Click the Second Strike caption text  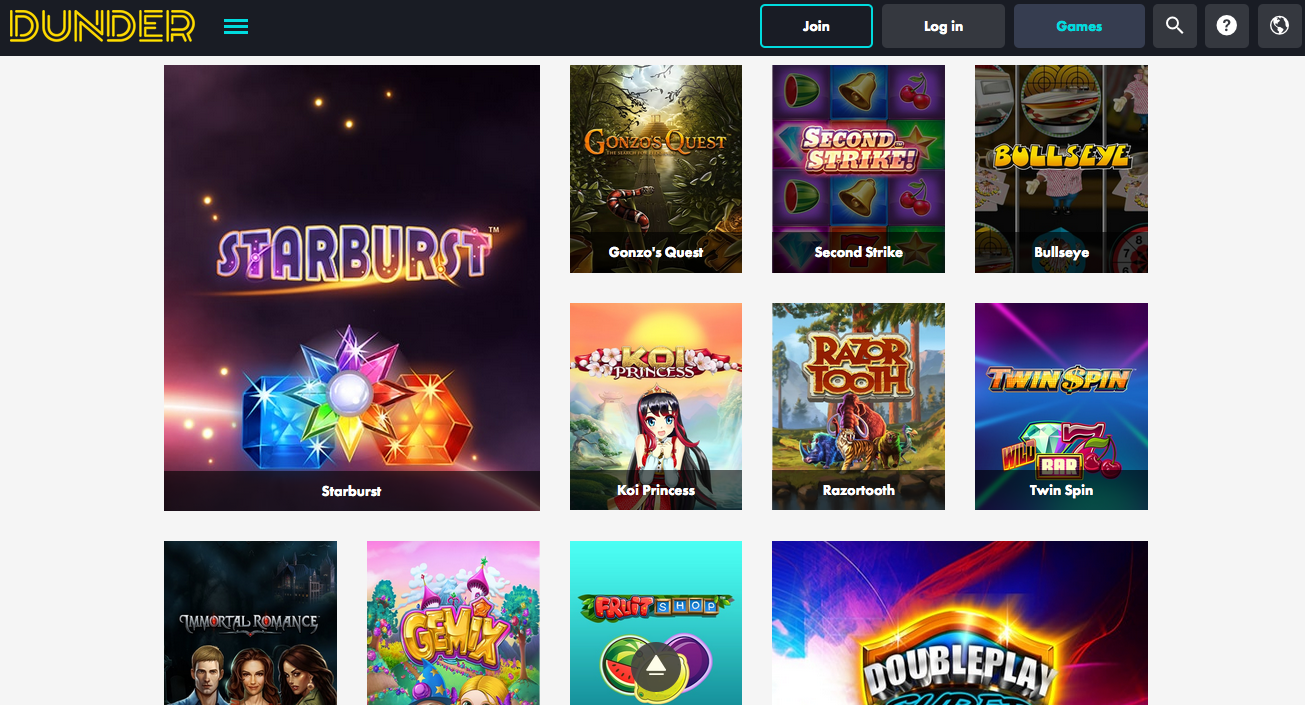[x=858, y=252]
